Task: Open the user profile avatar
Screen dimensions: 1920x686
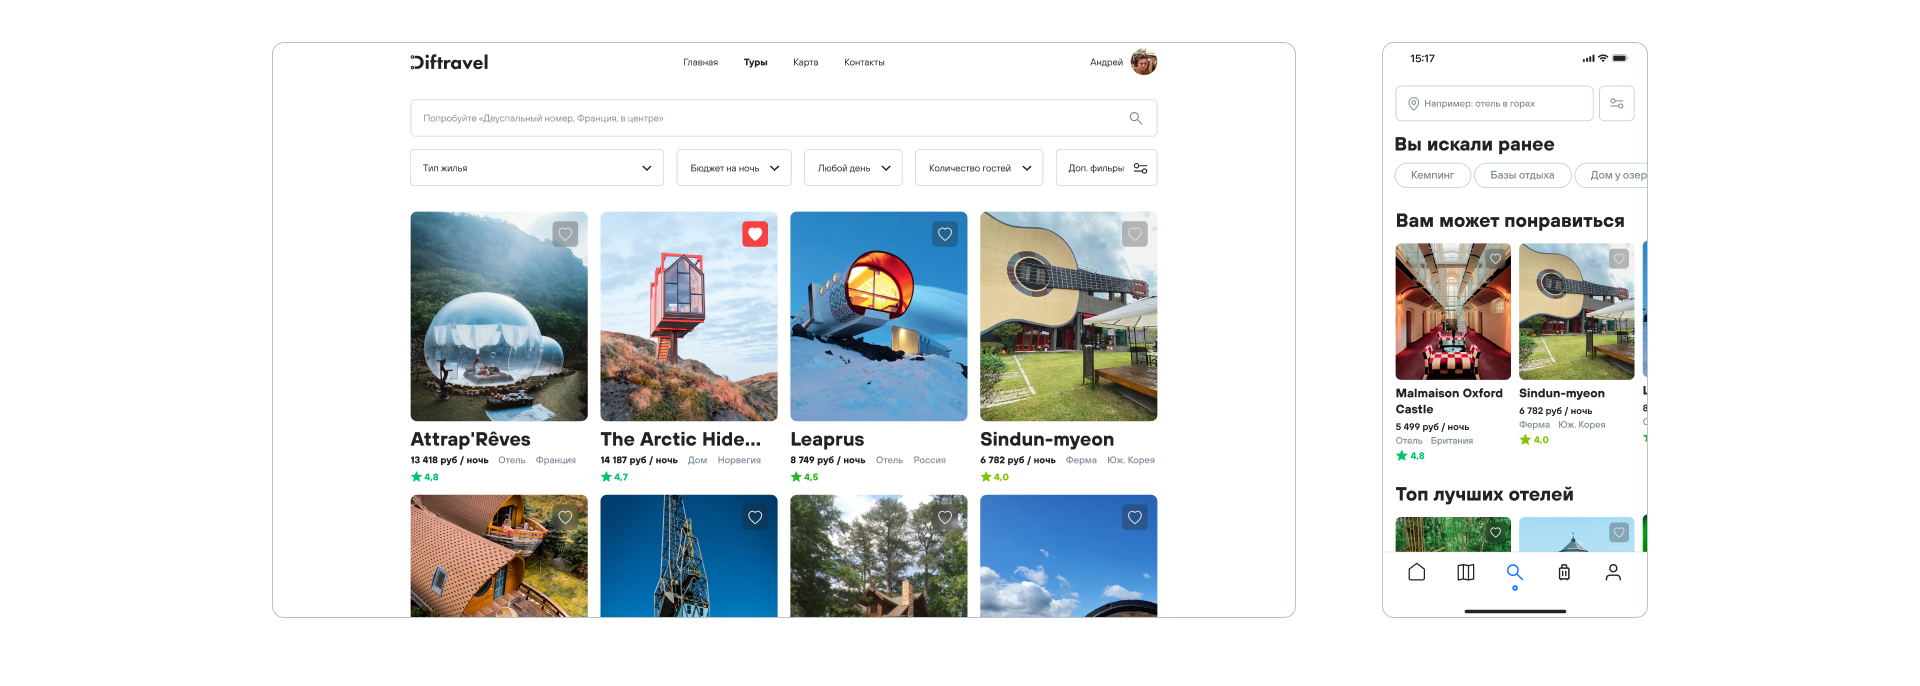Action: 1144,62
